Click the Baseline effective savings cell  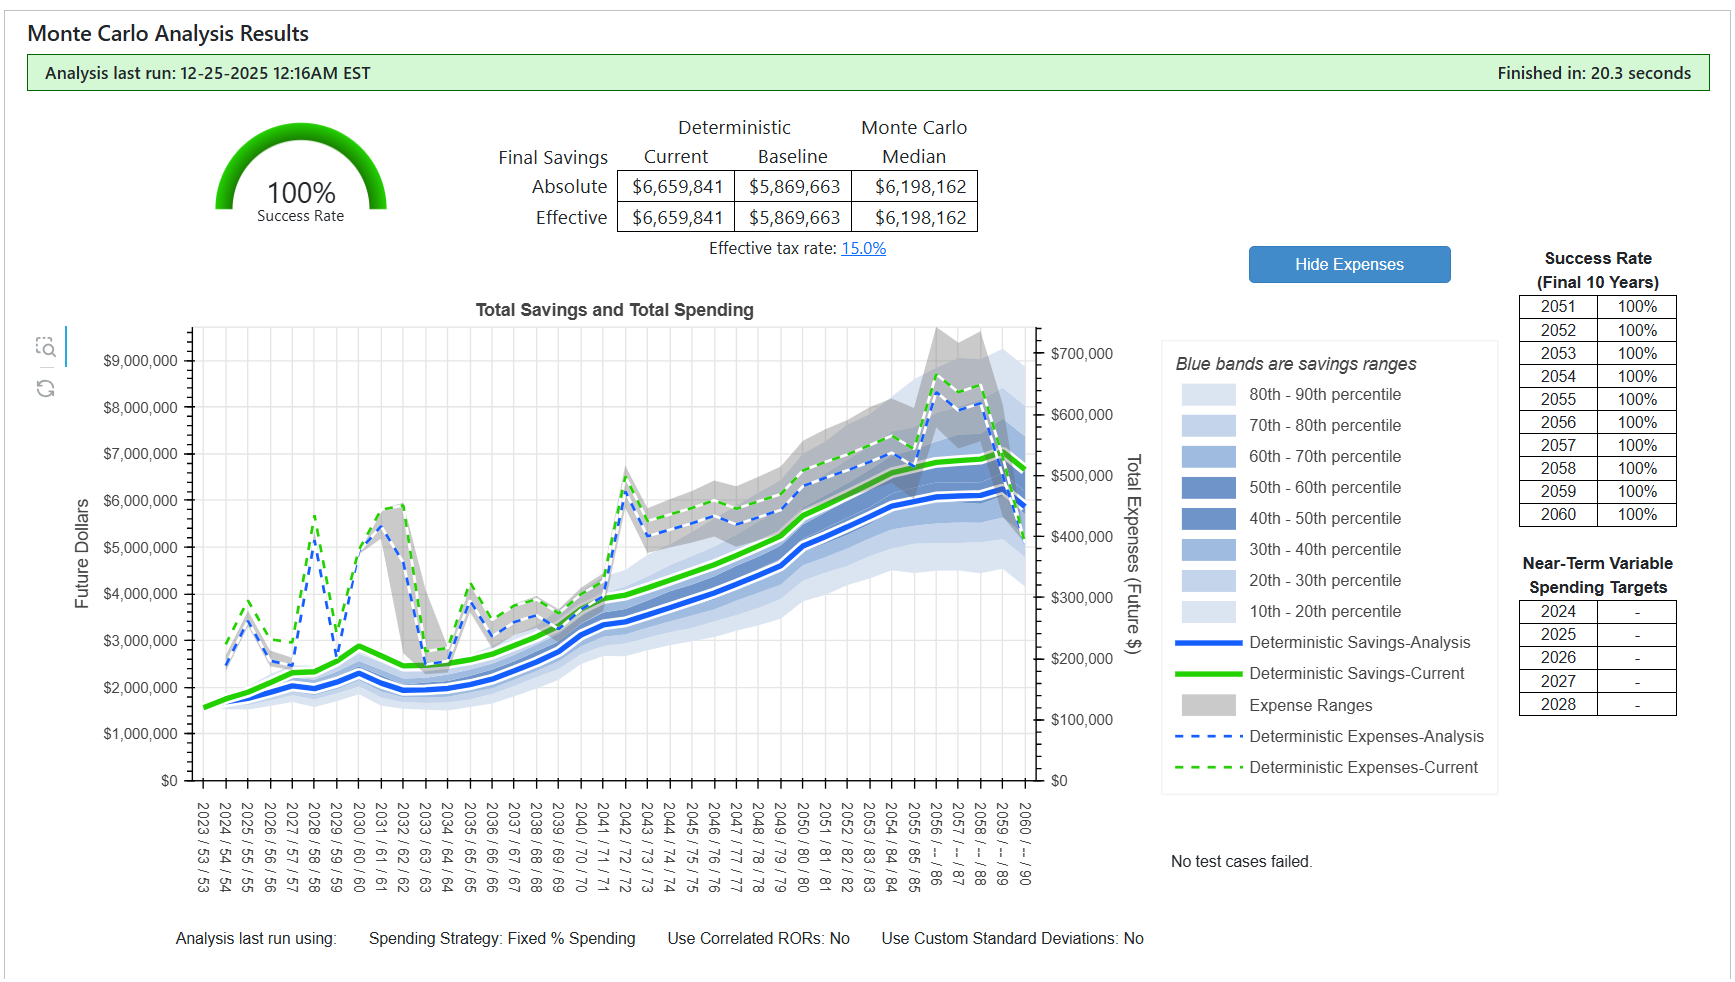pos(794,218)
